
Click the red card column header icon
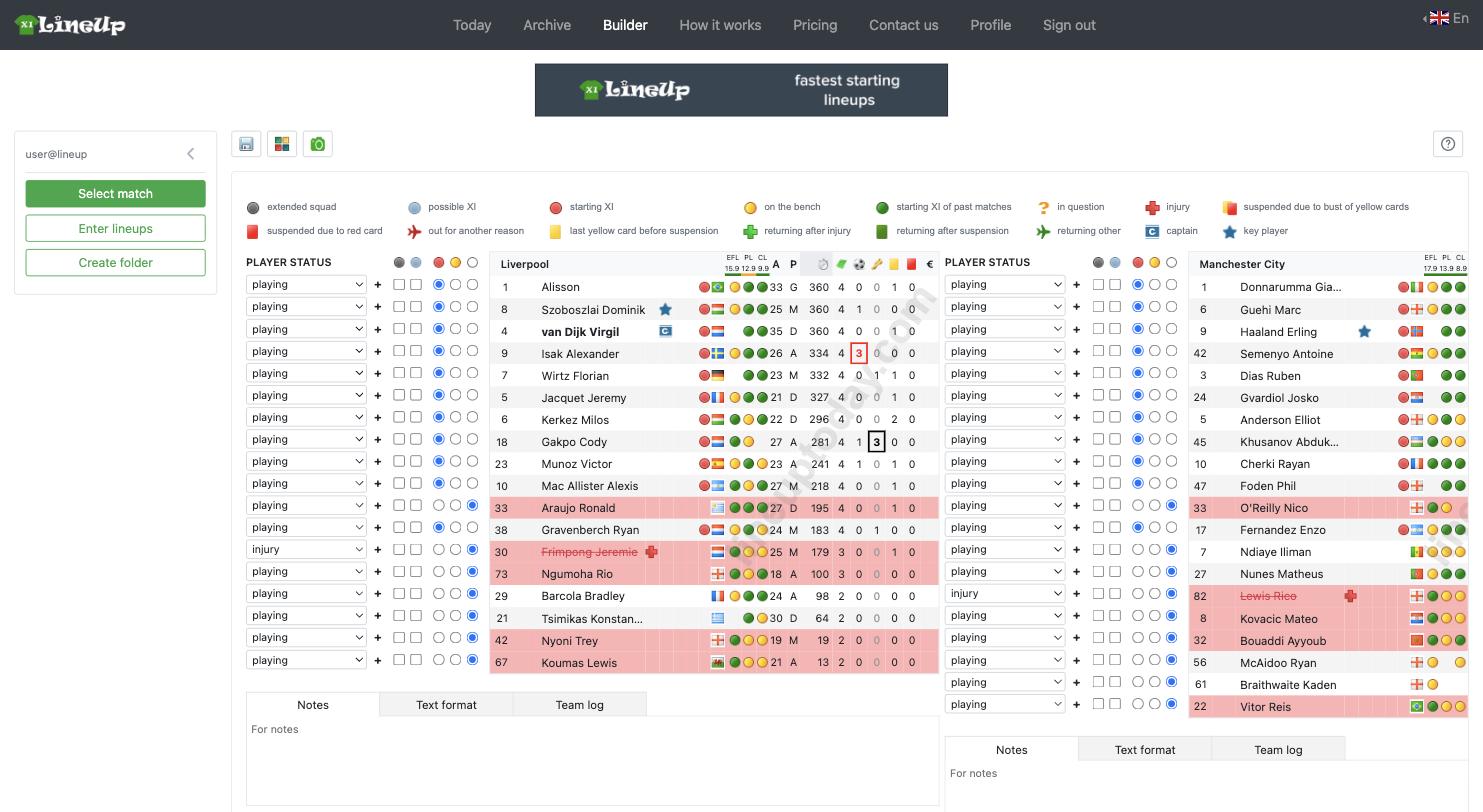911,265
